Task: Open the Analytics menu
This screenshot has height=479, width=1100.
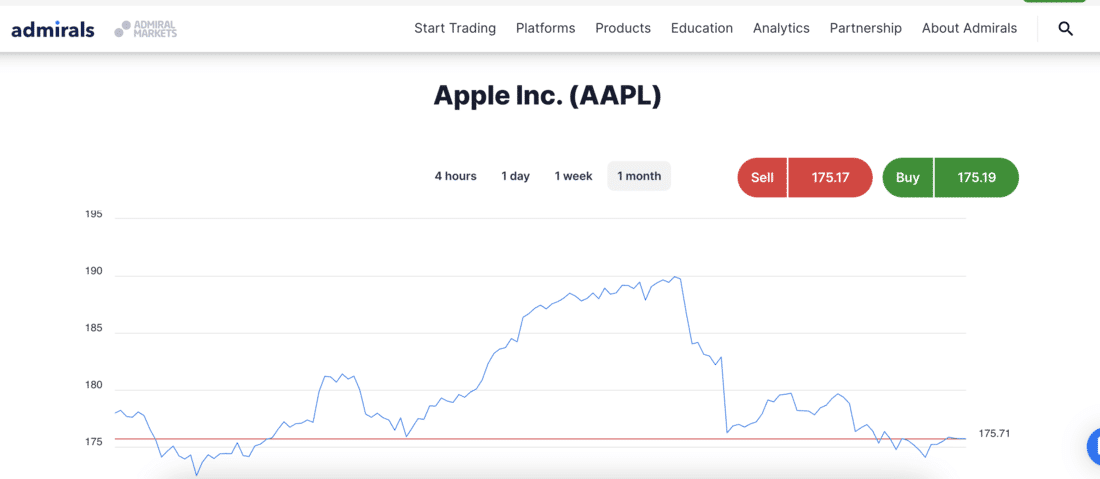Action: (781, 28)
